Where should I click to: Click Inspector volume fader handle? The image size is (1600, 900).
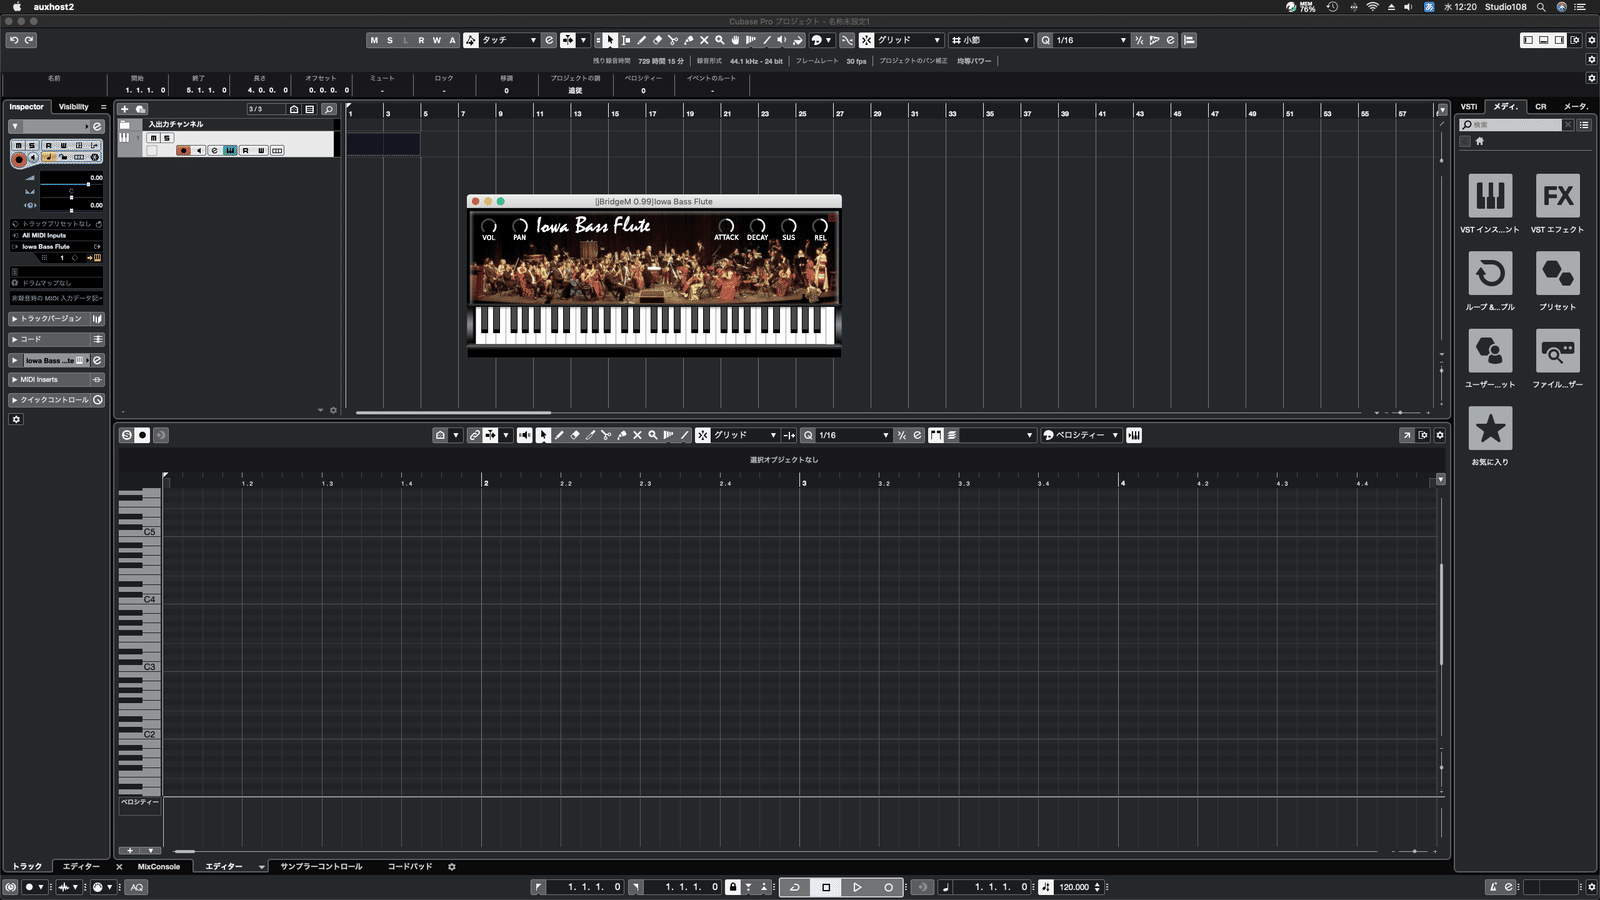click(x=88, y=184)
